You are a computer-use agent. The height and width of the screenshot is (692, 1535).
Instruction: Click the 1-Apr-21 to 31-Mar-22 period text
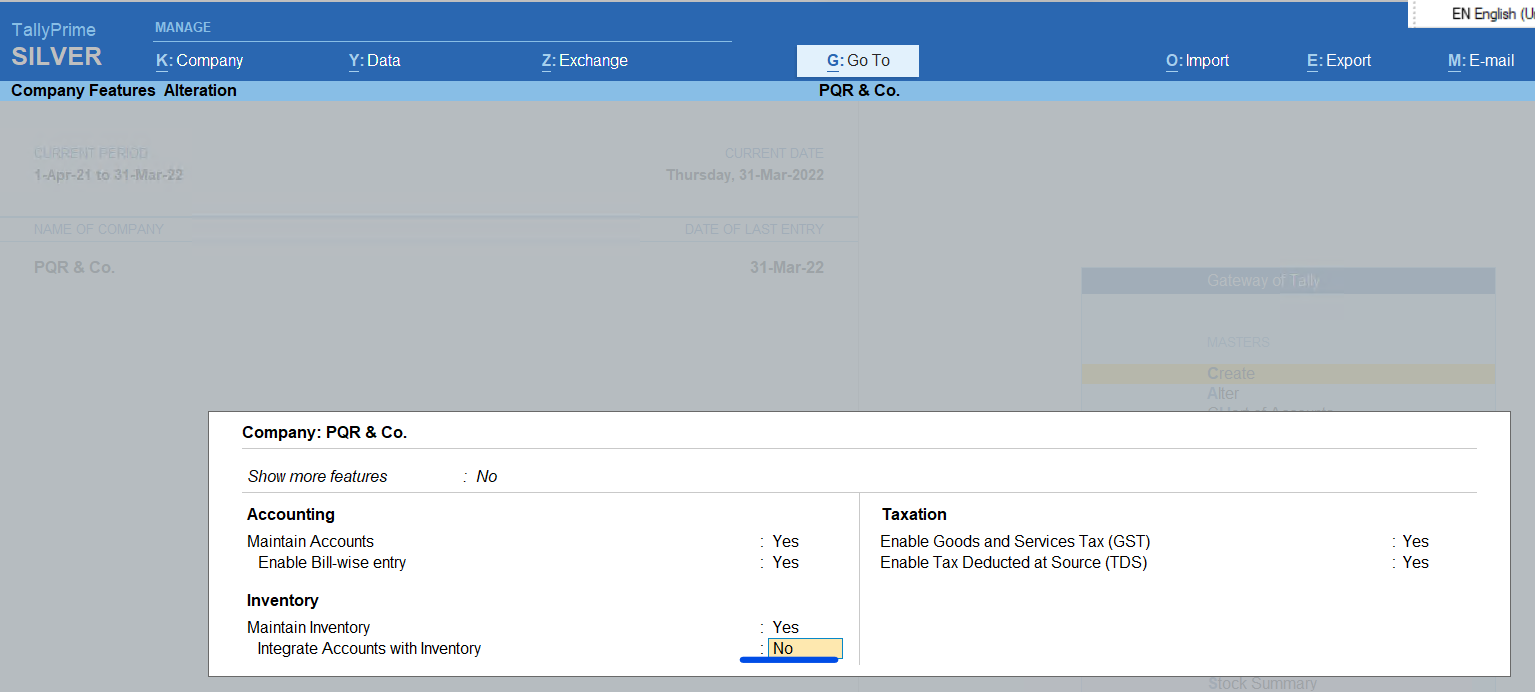pos(109,175)
